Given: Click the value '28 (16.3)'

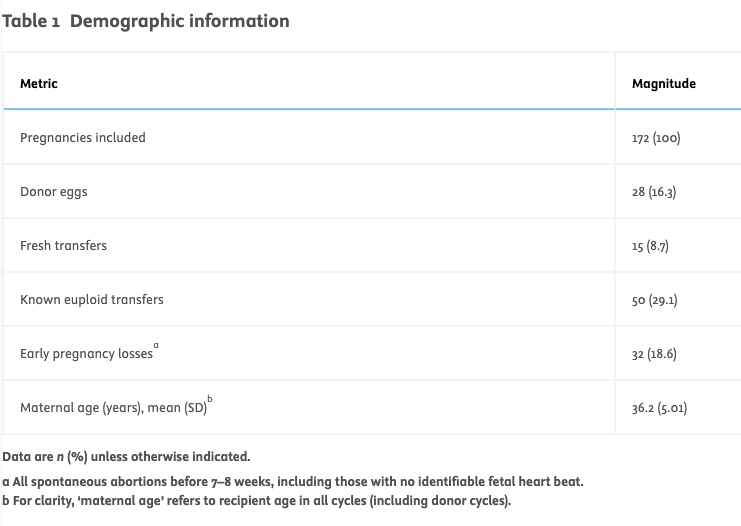Looking at the screenshot, I should [x=654, y=192].
